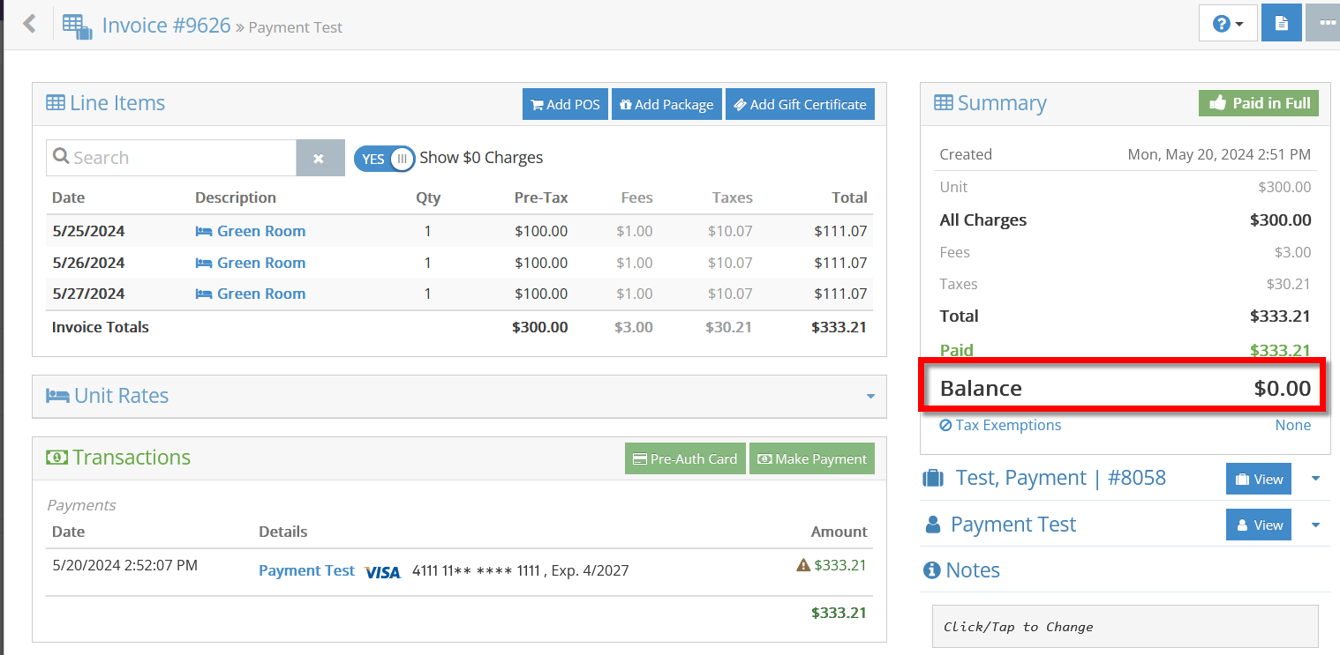Add a POS item to invoice

click(x=565, y=104)
